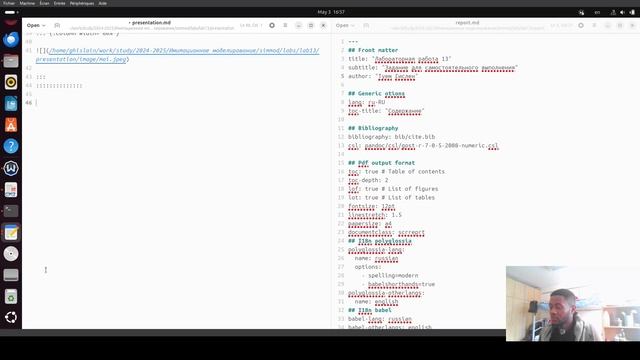Click the accessibility tray icon
The height and width of the screenshot is (360, 640).
(581, 12)
